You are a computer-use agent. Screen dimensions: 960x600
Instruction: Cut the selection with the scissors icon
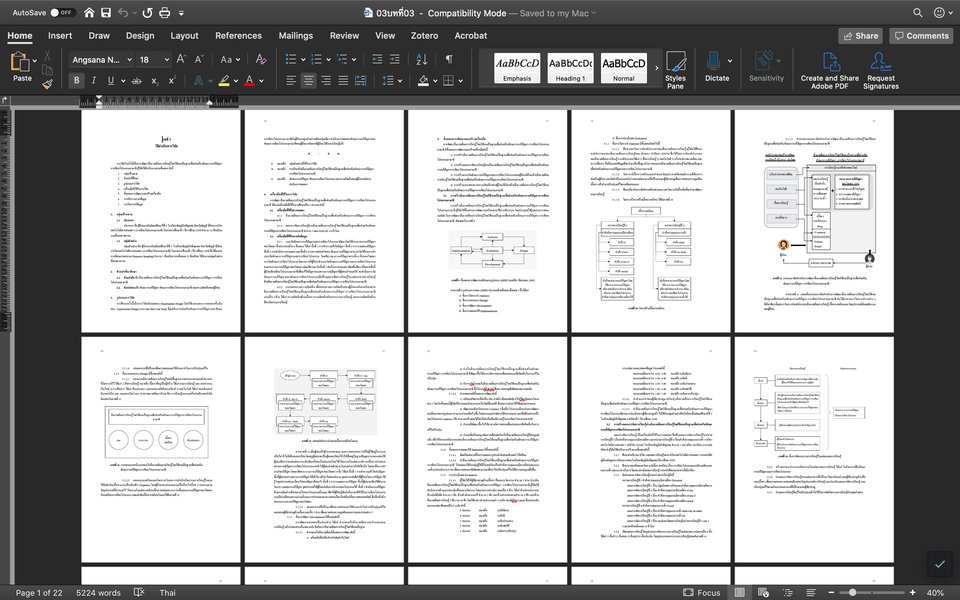click(47, 56)
